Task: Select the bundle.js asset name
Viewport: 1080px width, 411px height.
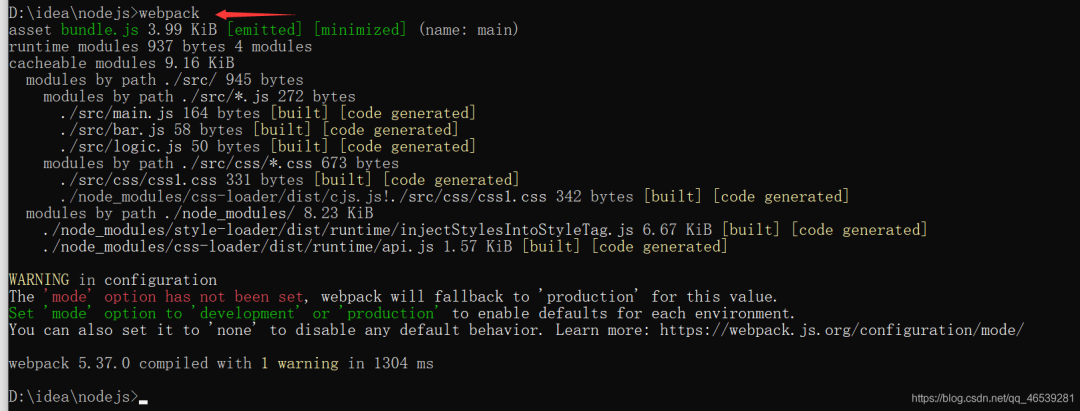Action: [99, 30]
